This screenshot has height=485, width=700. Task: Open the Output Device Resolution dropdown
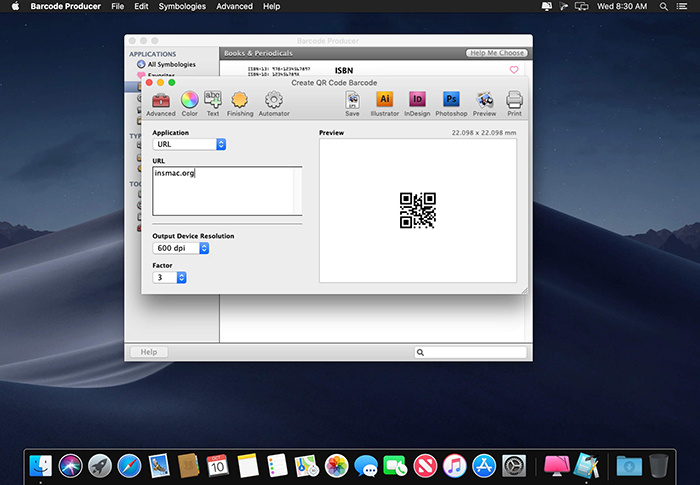point(181,248)
